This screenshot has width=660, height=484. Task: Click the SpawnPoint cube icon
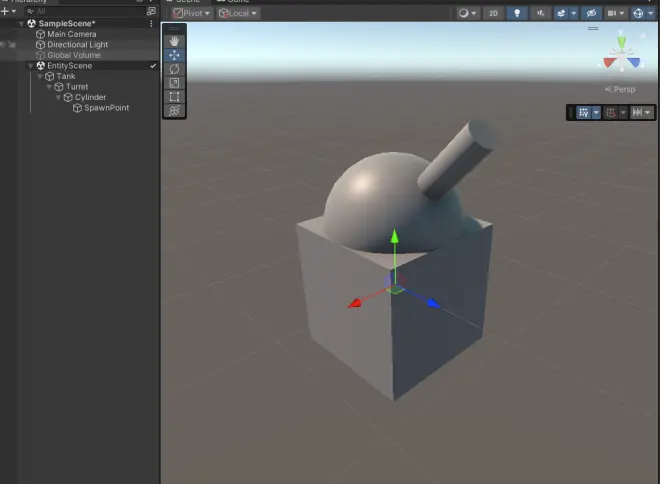point(77,108)
